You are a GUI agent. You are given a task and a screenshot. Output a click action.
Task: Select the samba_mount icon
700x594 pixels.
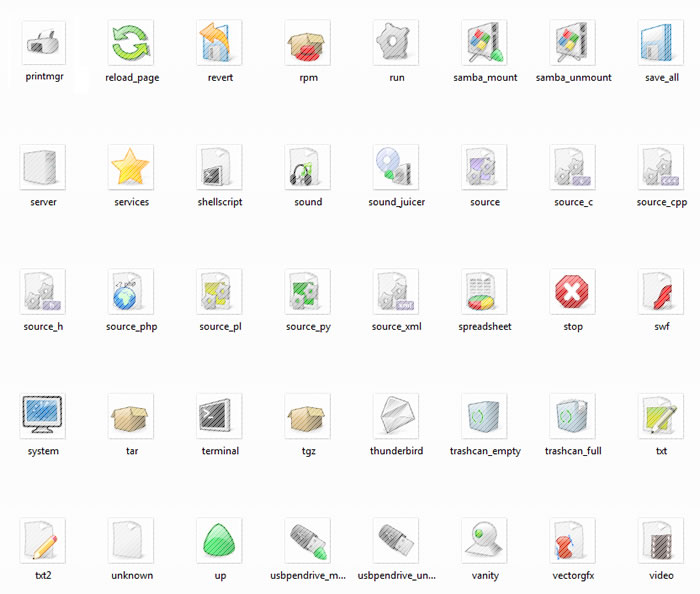coord(484,43)
